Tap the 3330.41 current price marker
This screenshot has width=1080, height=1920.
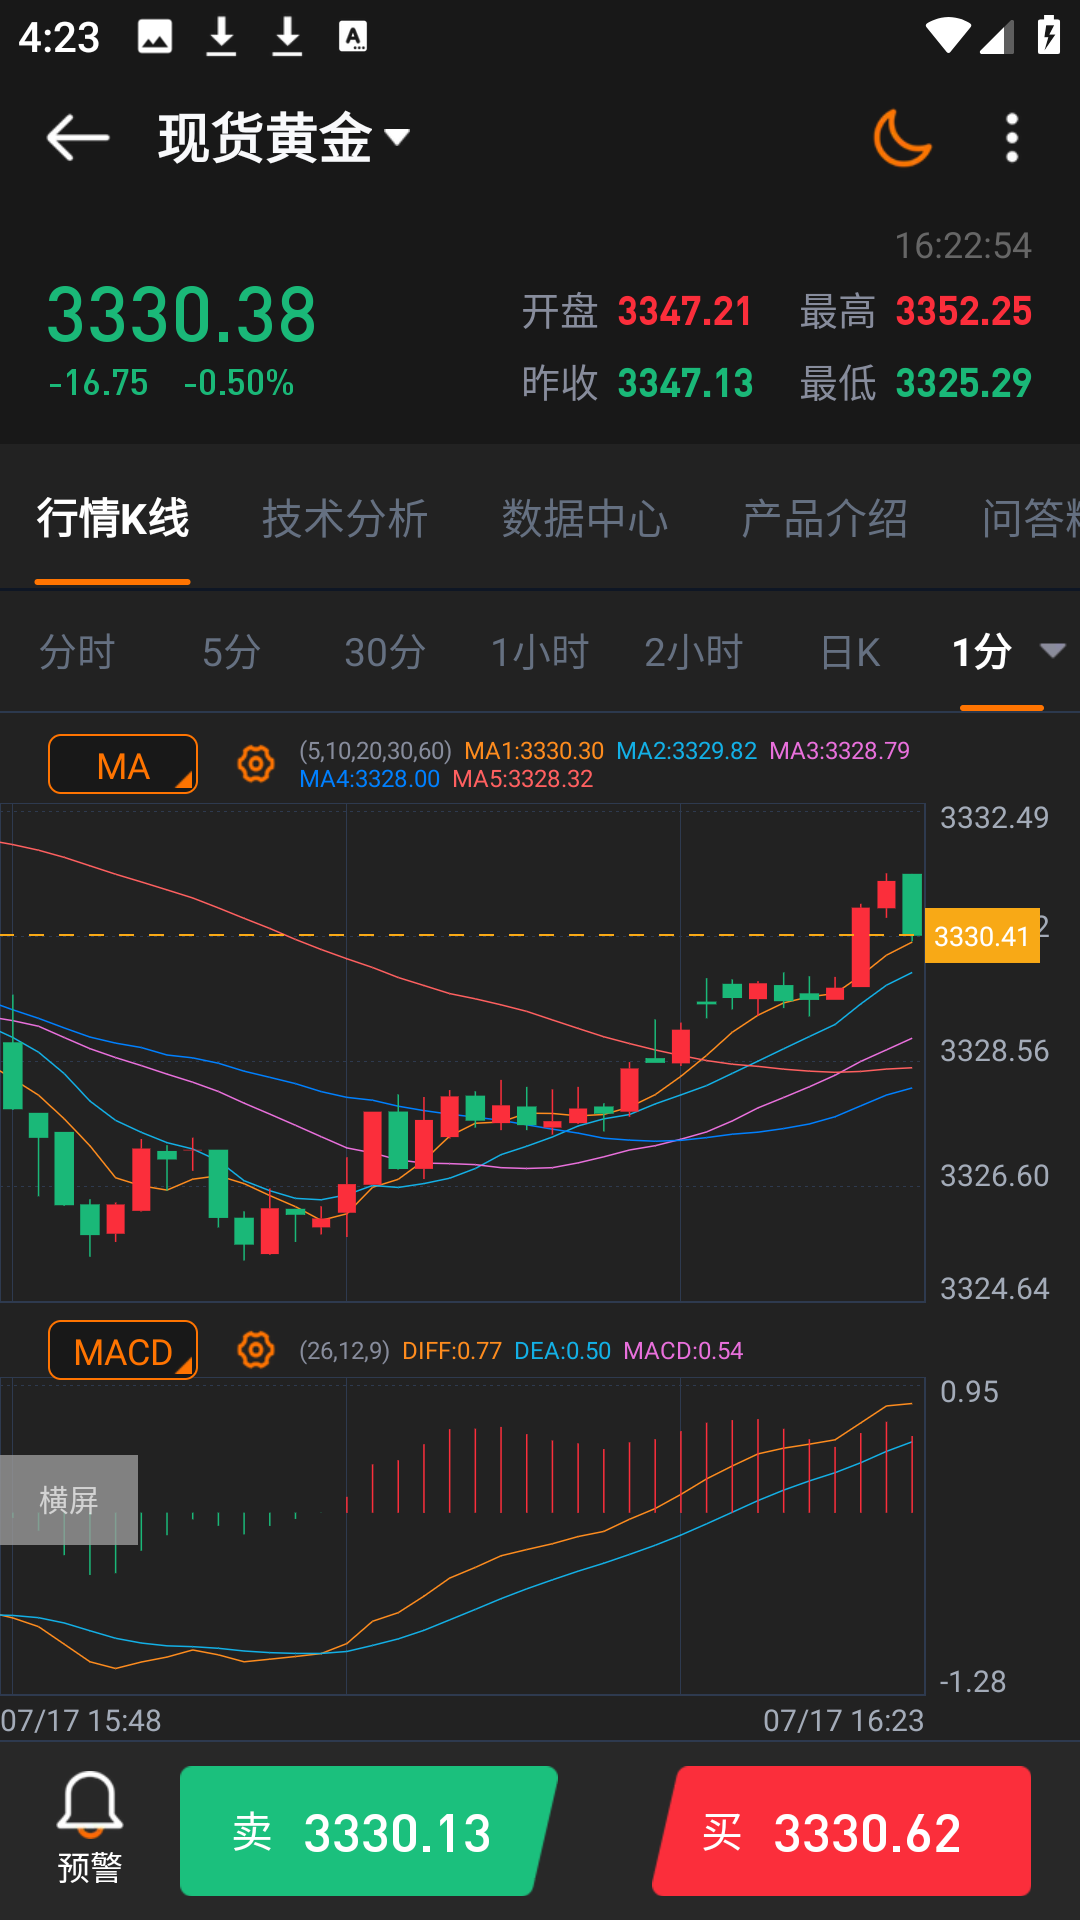pyautogui.click(x=982, y=936)
